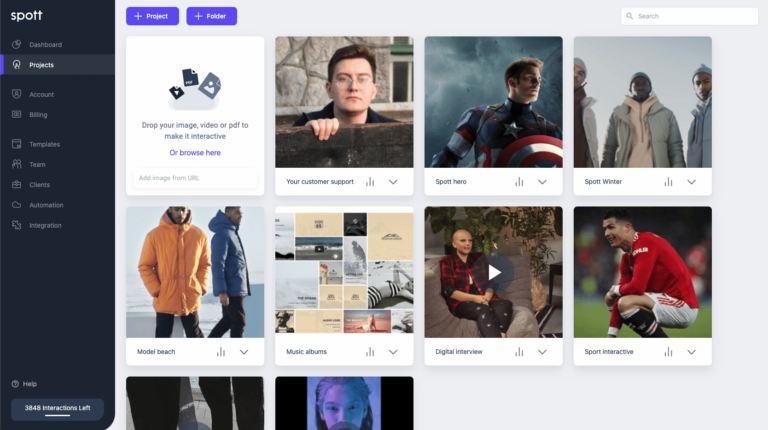Viewport: 768px width, 430px height.
Task: Open Music albums thumbnail
Action: pos(344,272)
